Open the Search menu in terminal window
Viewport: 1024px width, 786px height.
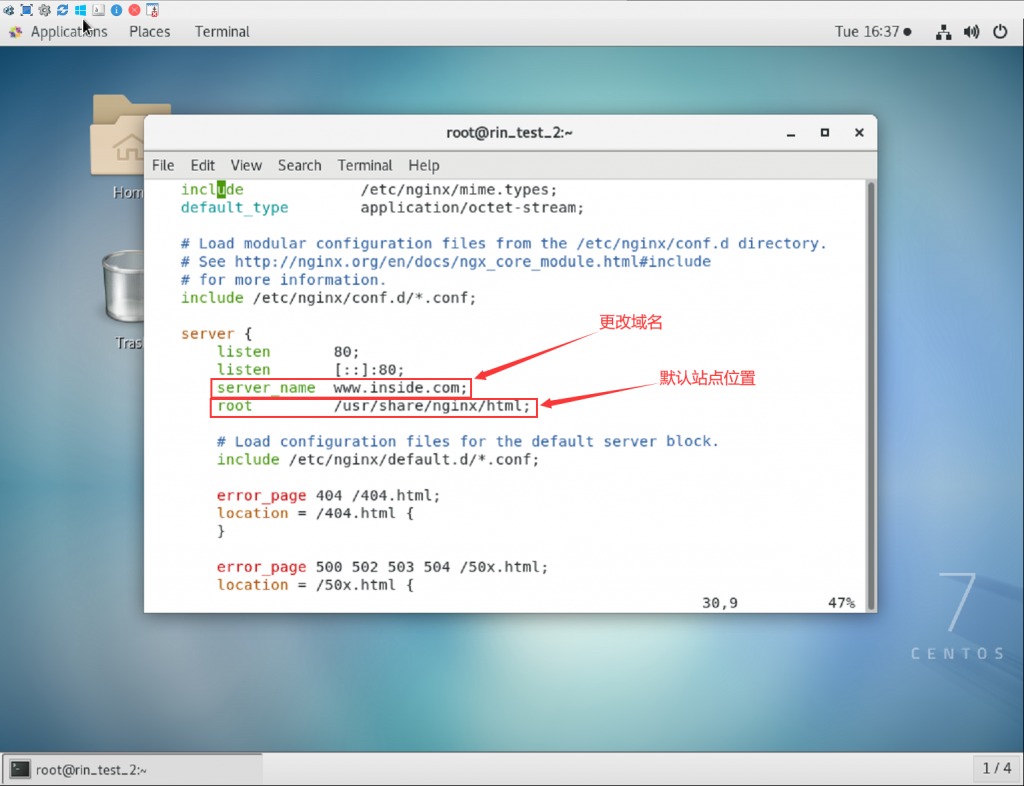pyautogui.click(x=299, y=165)
